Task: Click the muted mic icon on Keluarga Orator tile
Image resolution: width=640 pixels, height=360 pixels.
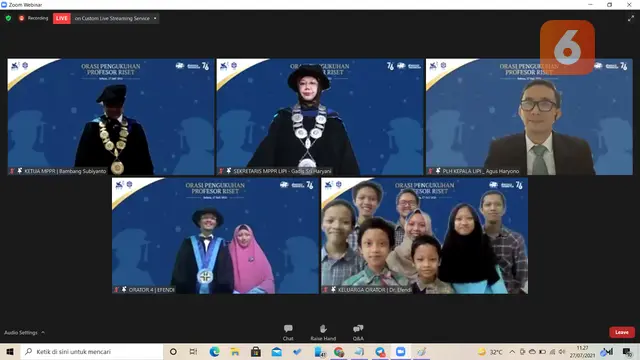Action: click(326, 290)
